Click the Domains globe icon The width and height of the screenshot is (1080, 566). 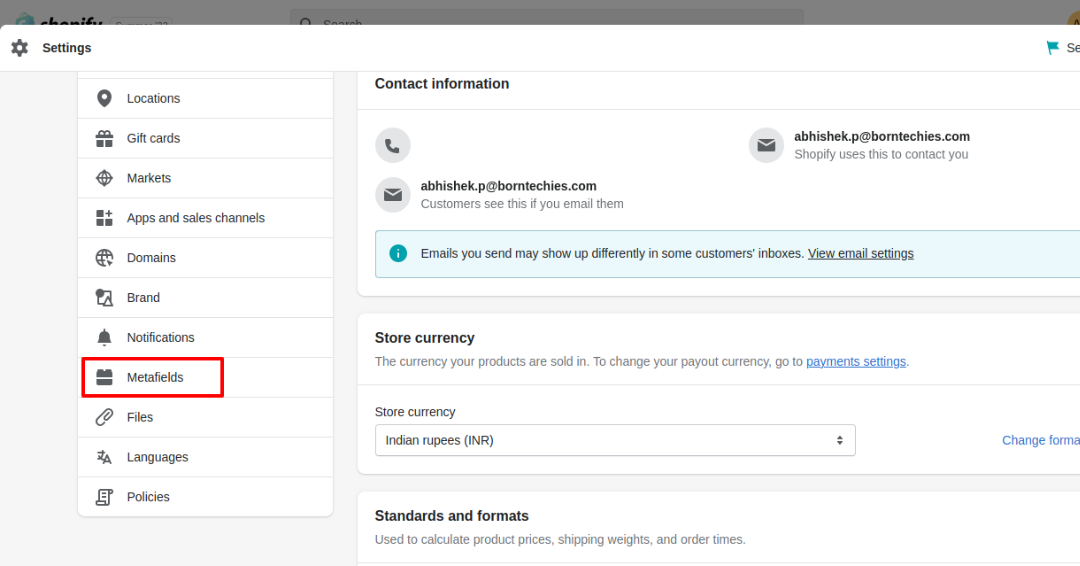coord(104,258)
